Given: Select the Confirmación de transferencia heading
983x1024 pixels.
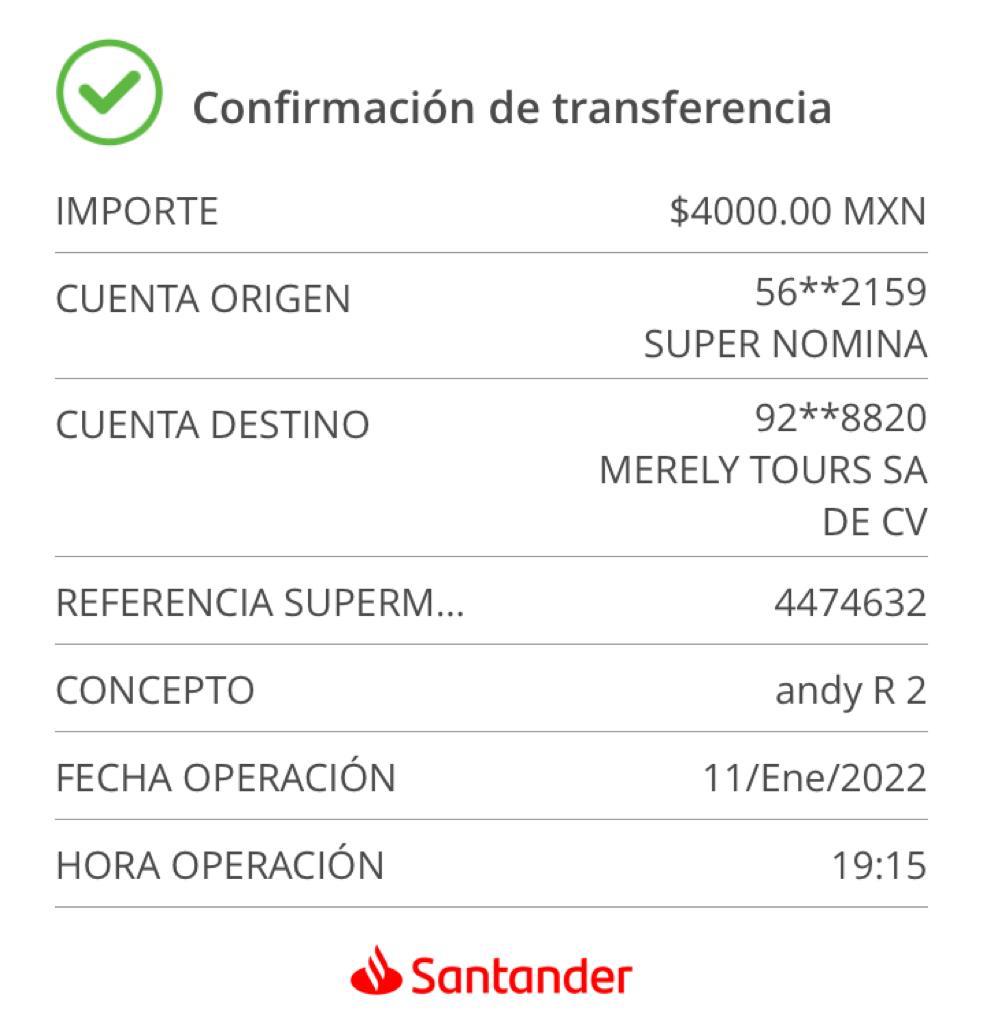Looking at the screenshot, I should [x=512, y=108].
